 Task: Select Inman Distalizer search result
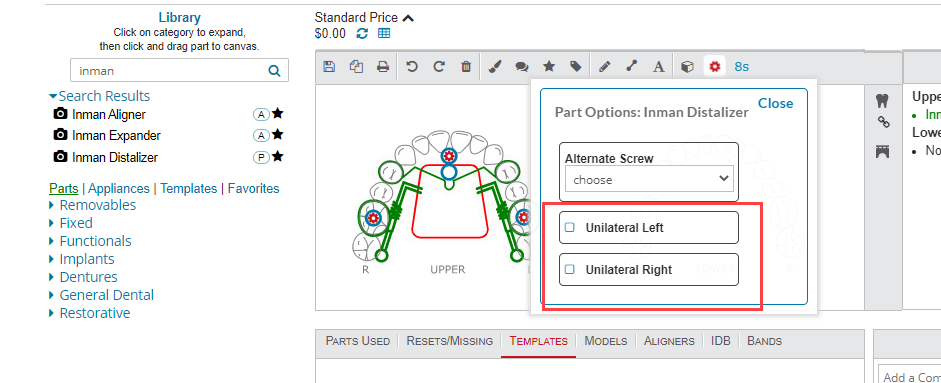coord(115,157)
